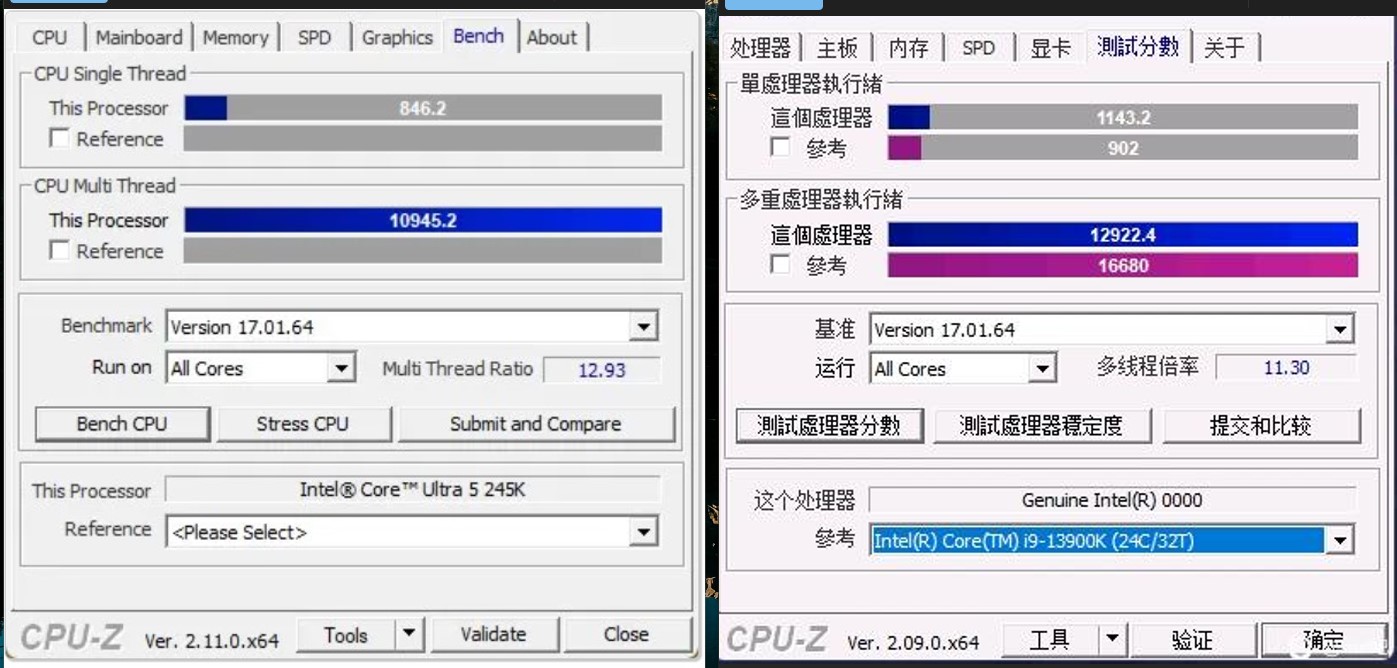Enable single thread Reference checkbox in left window

[59, 138]
